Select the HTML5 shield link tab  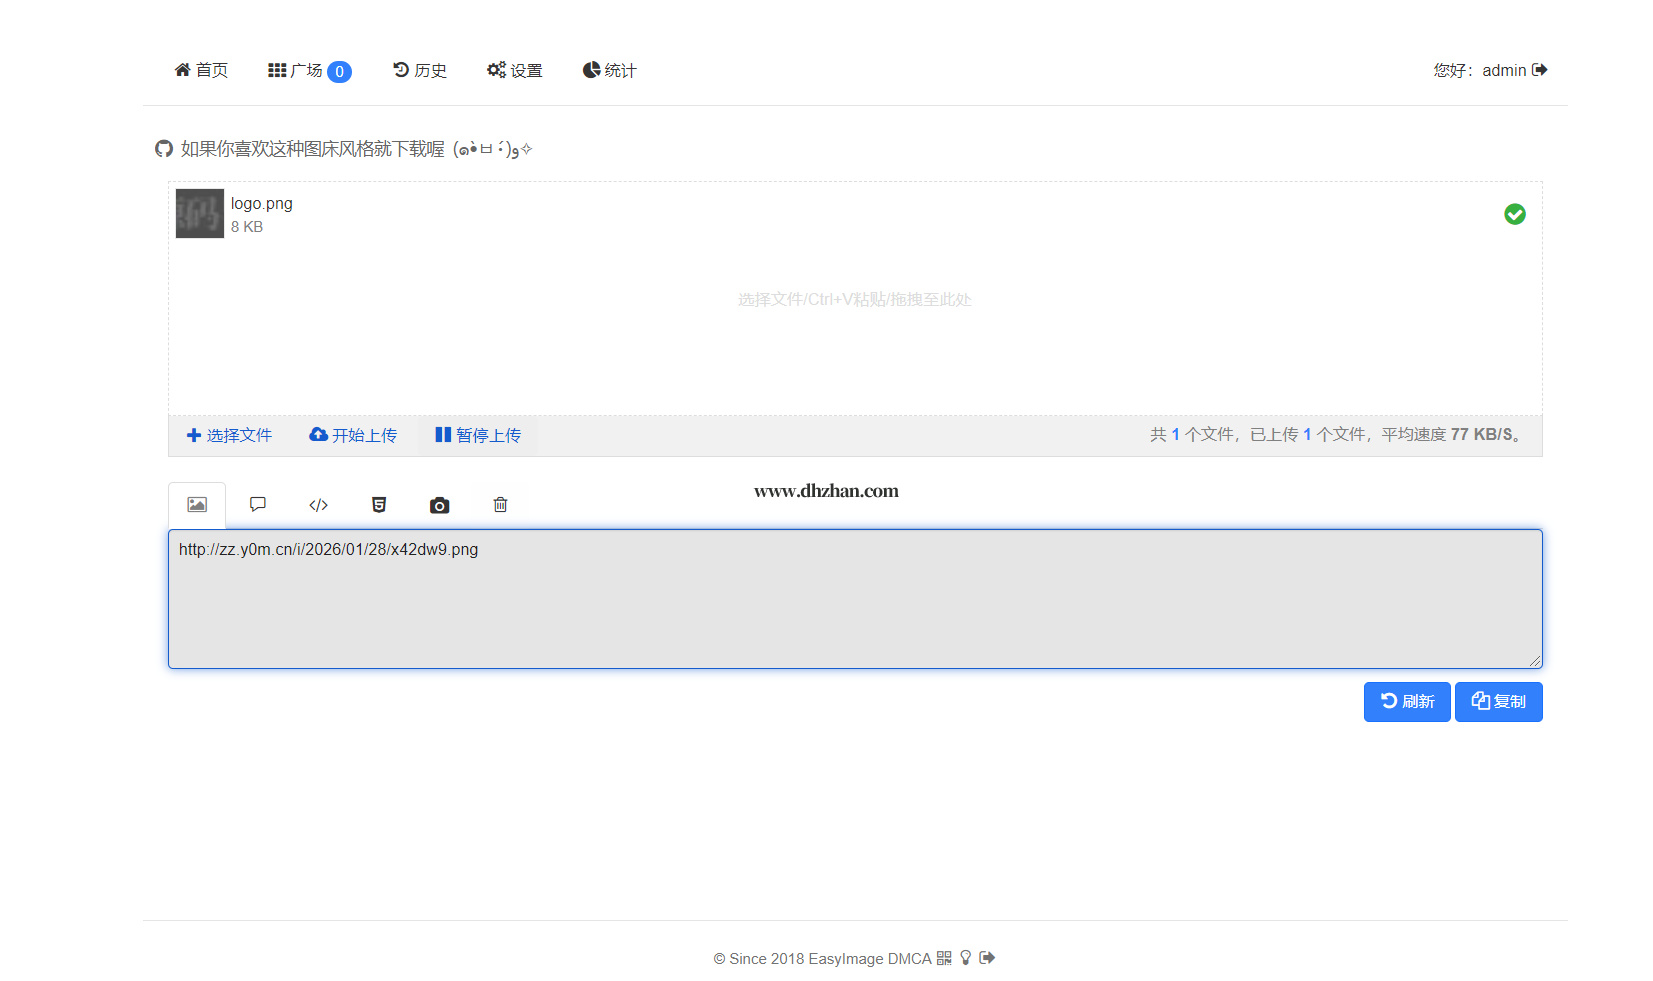pyautogui.click(x=379, y=505)
